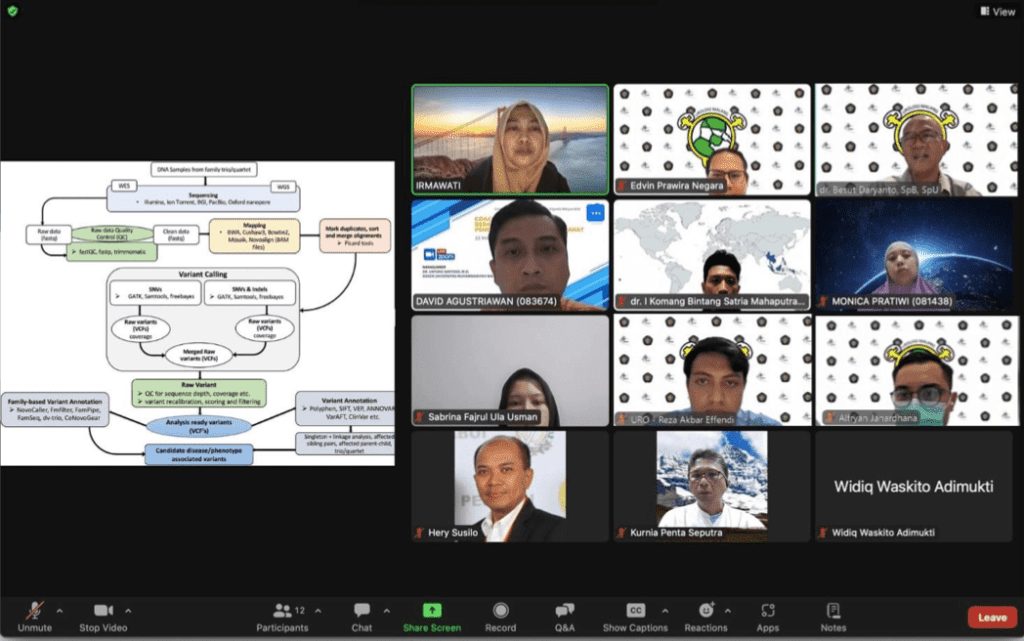Stop the video camera

103,616
